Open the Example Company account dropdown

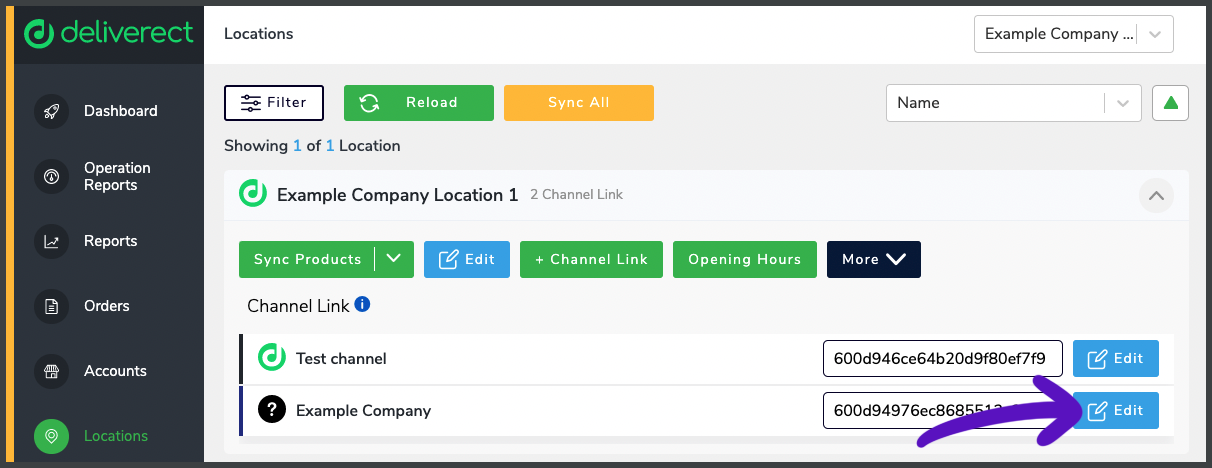point(1074,34)
